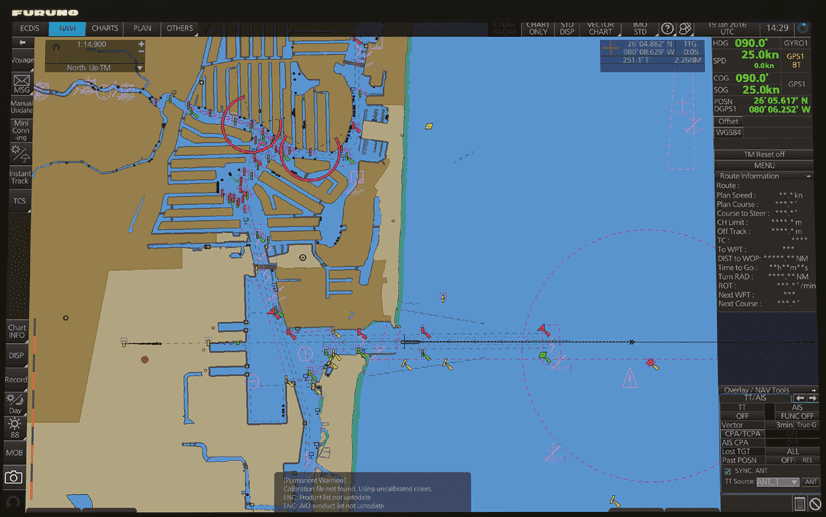Viewport: 826px width, 517px height.
Task: Go to next overlay page arrow
Action: [813, 398]
